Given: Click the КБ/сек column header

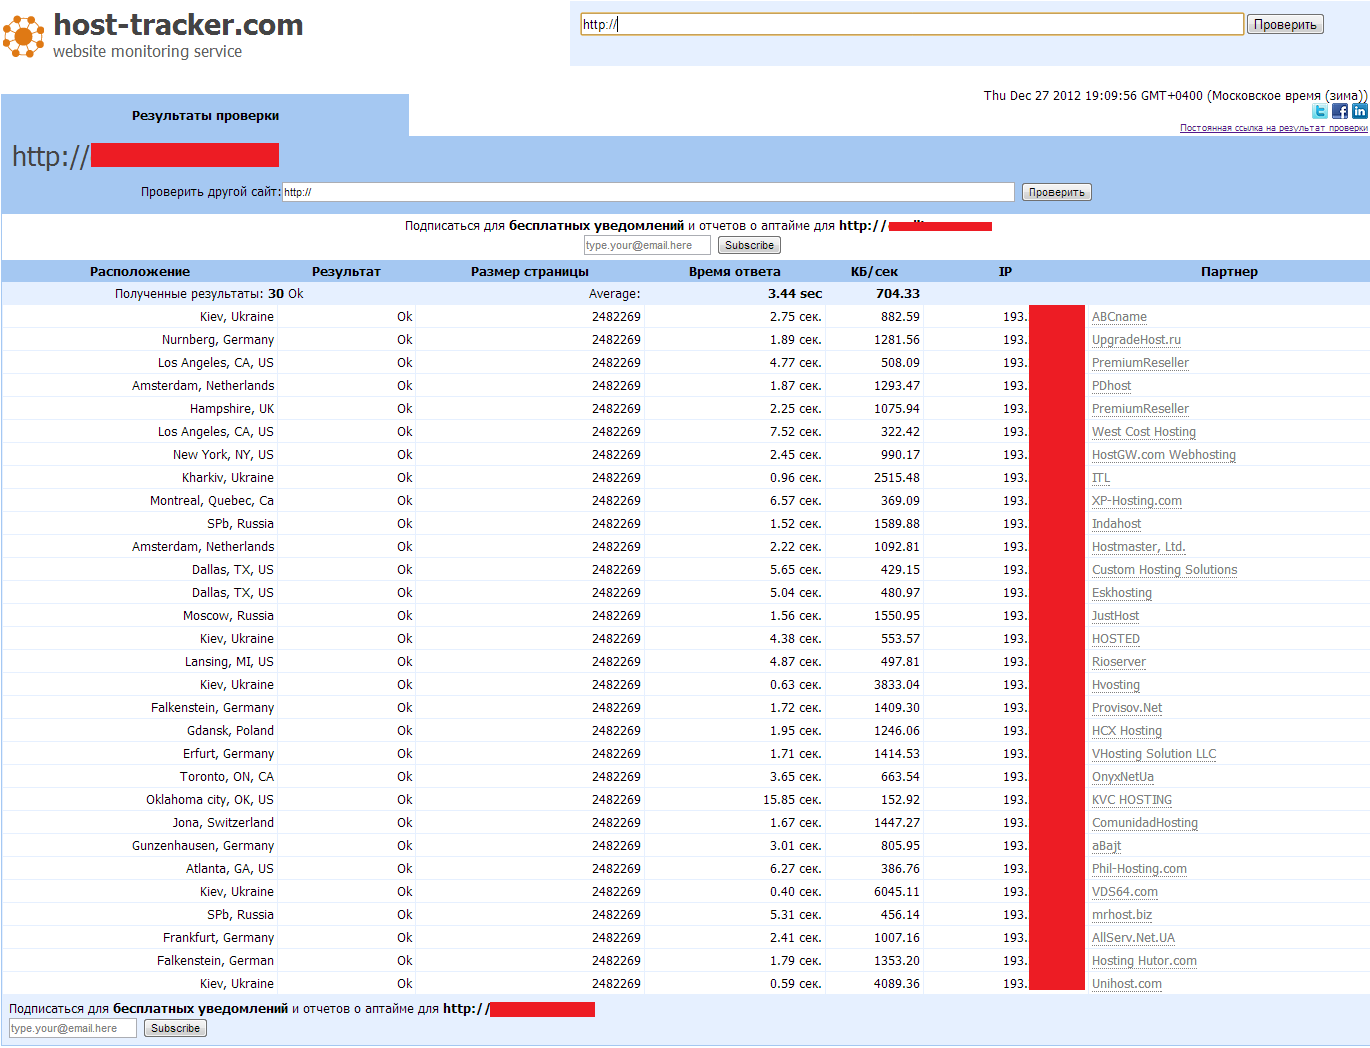Looking at the screenshot, I should 874,272.
